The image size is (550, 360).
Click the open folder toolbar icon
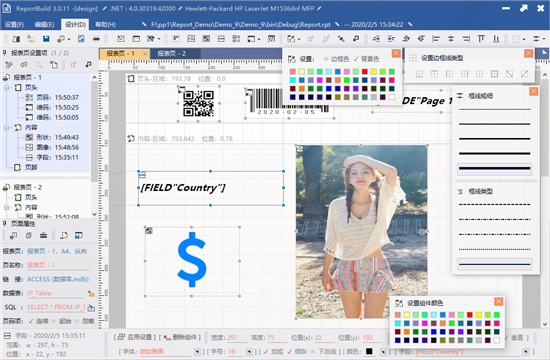point(31,39)
